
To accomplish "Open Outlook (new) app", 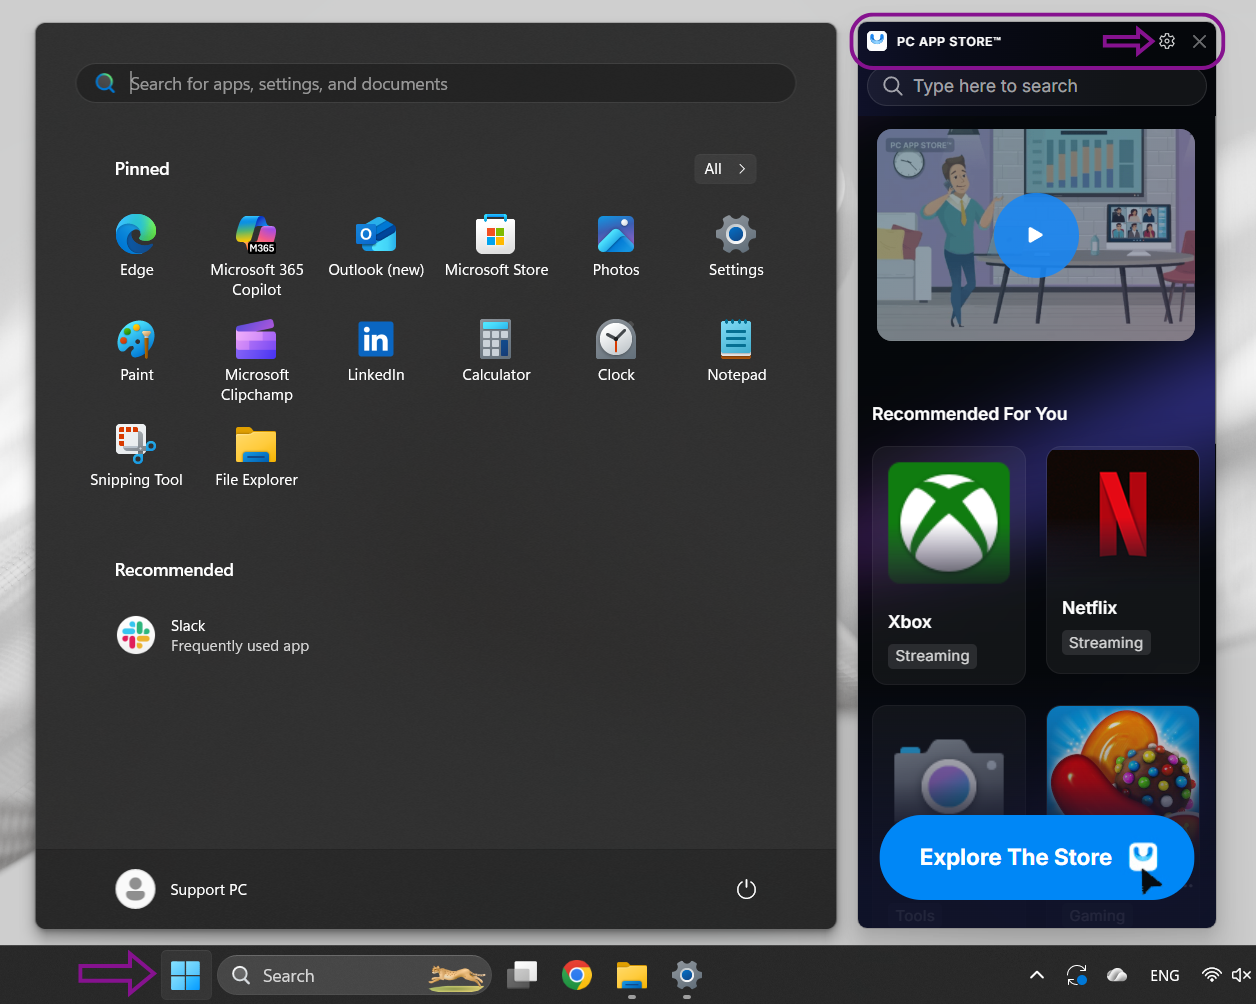I will (x=376, y=247).
